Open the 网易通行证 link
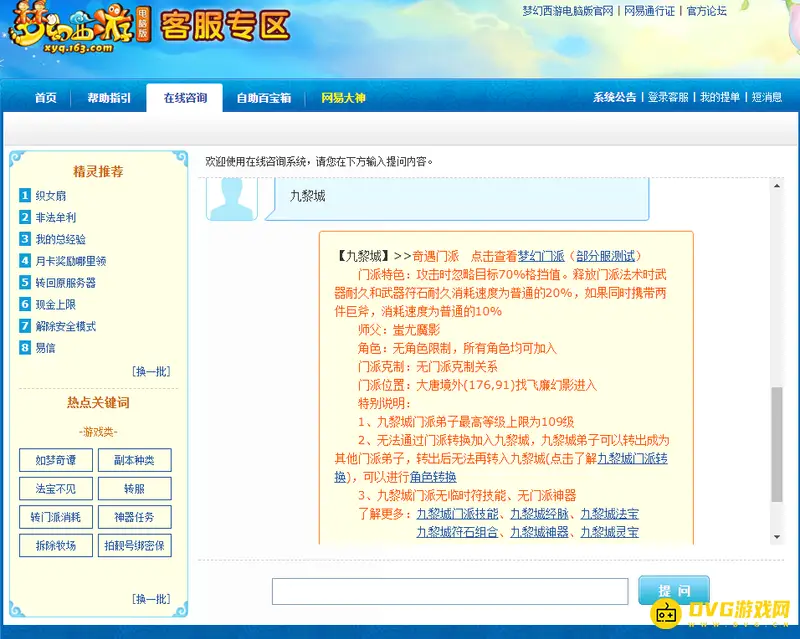Screen dimensions: 800x639 649,11
